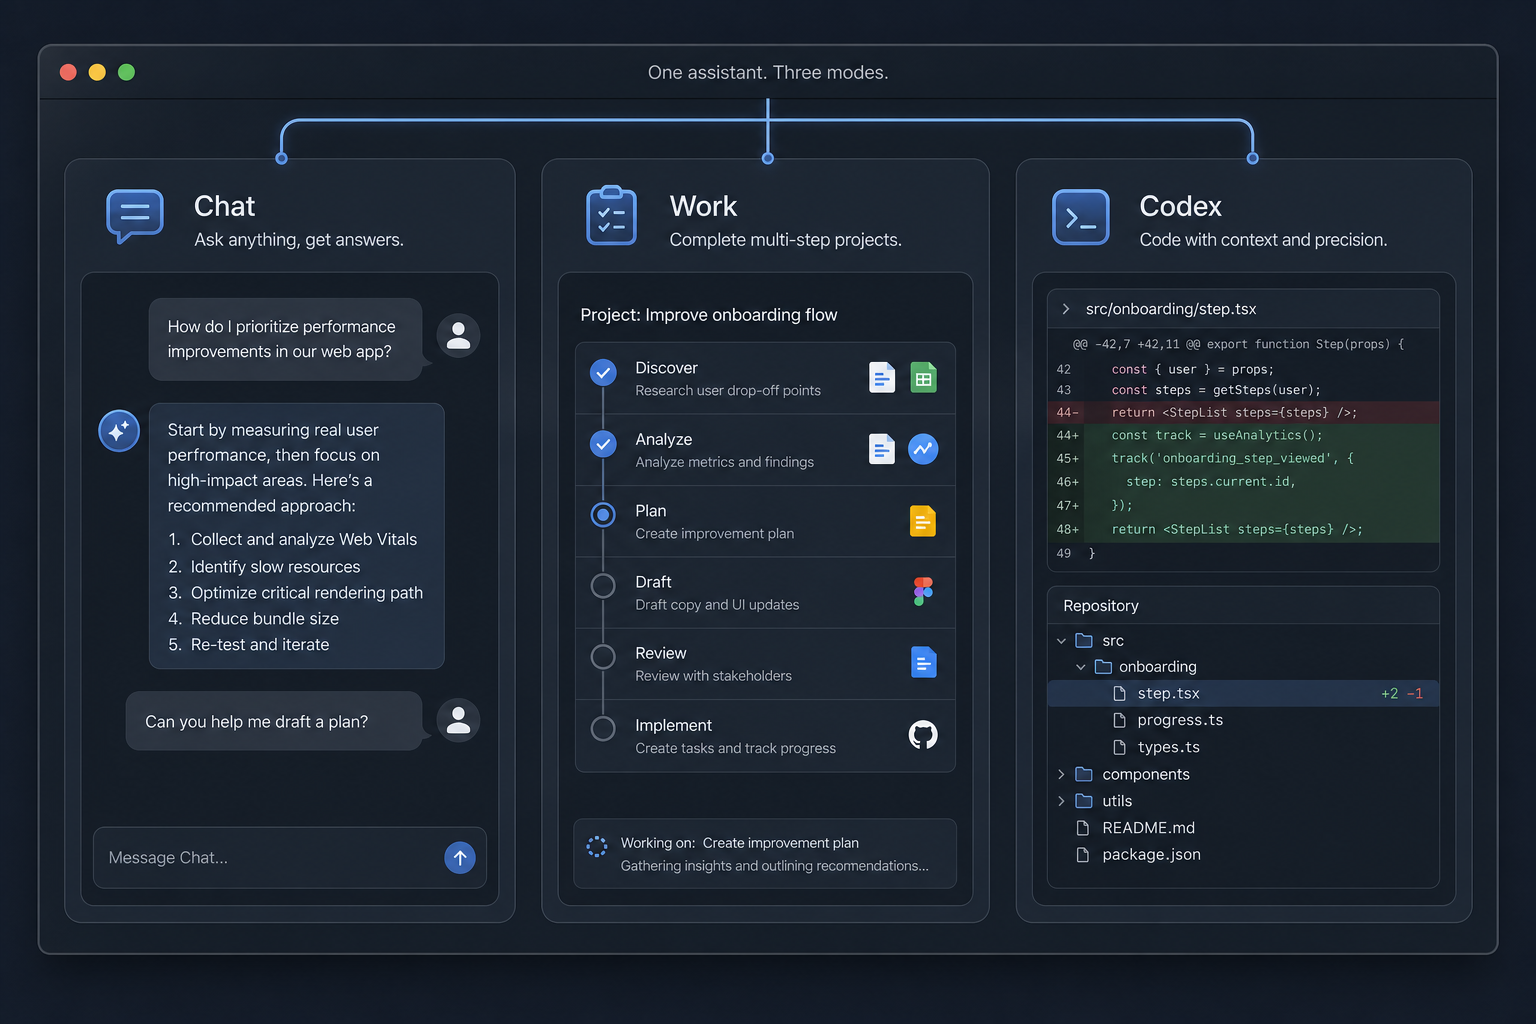Focus the Message Chat input field
Viewport: 1536px width, 1024px height.
(290, 857)
